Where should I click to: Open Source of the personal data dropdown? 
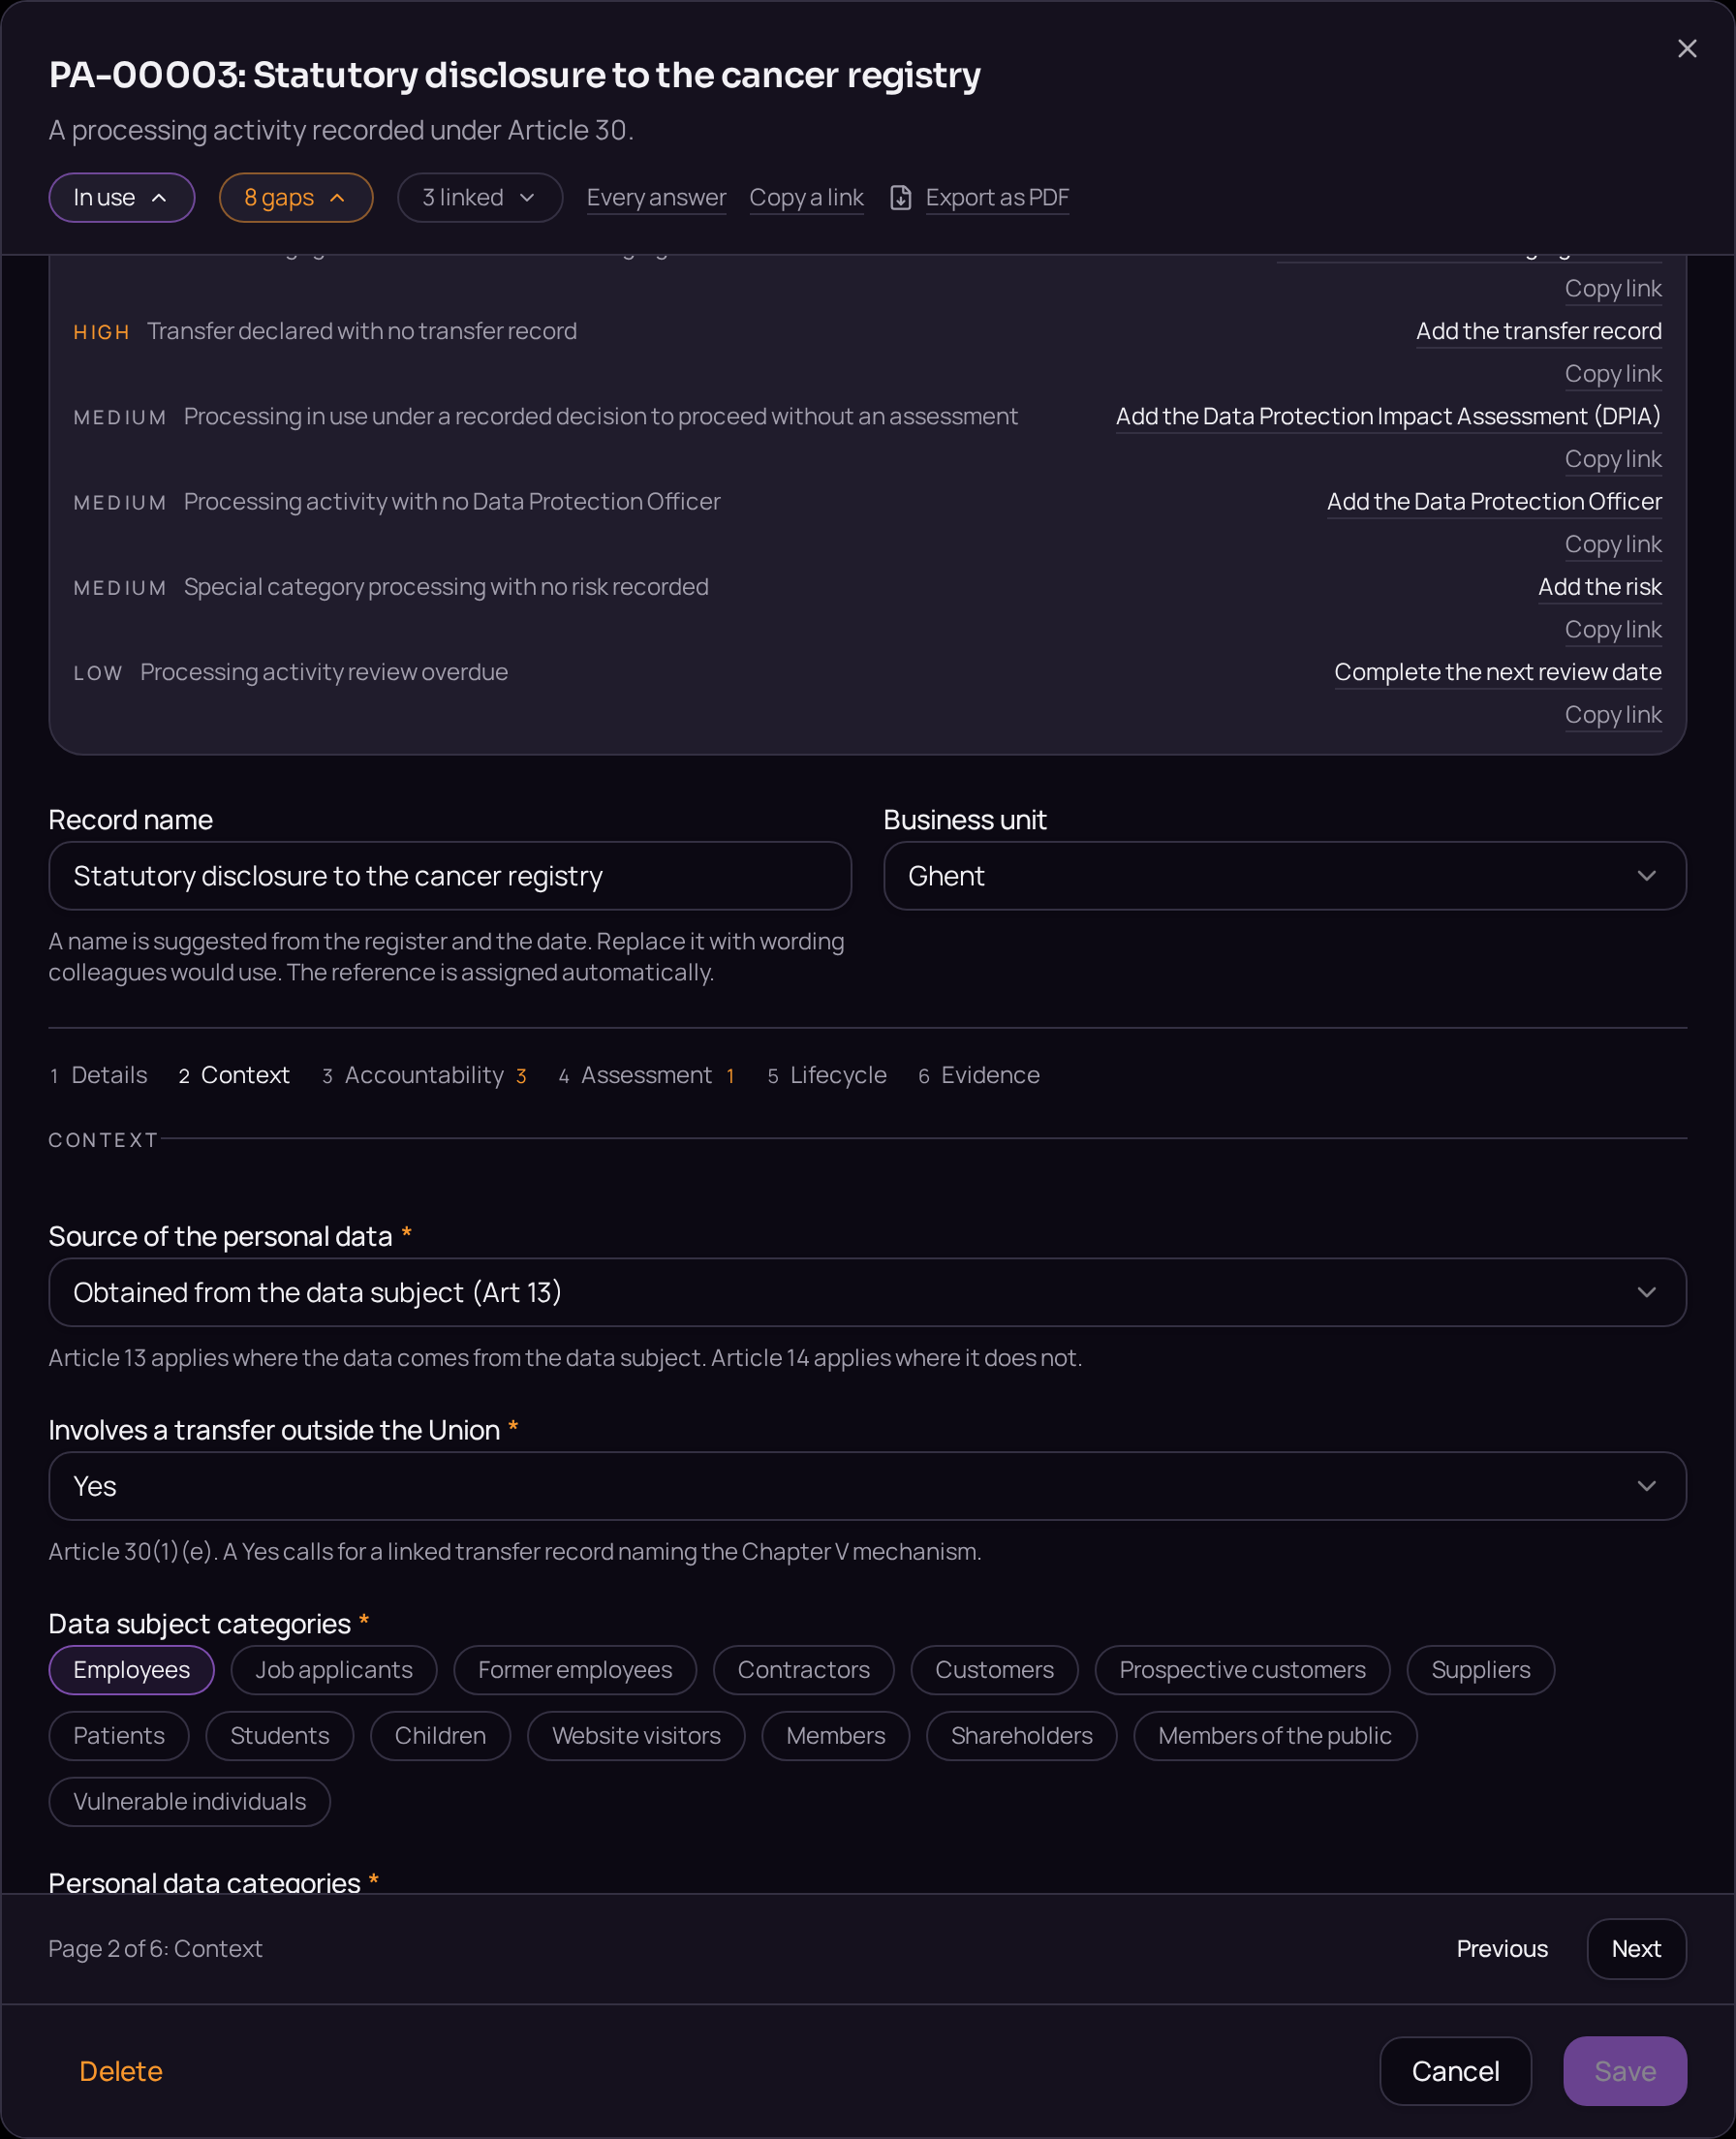[867, 1292]
